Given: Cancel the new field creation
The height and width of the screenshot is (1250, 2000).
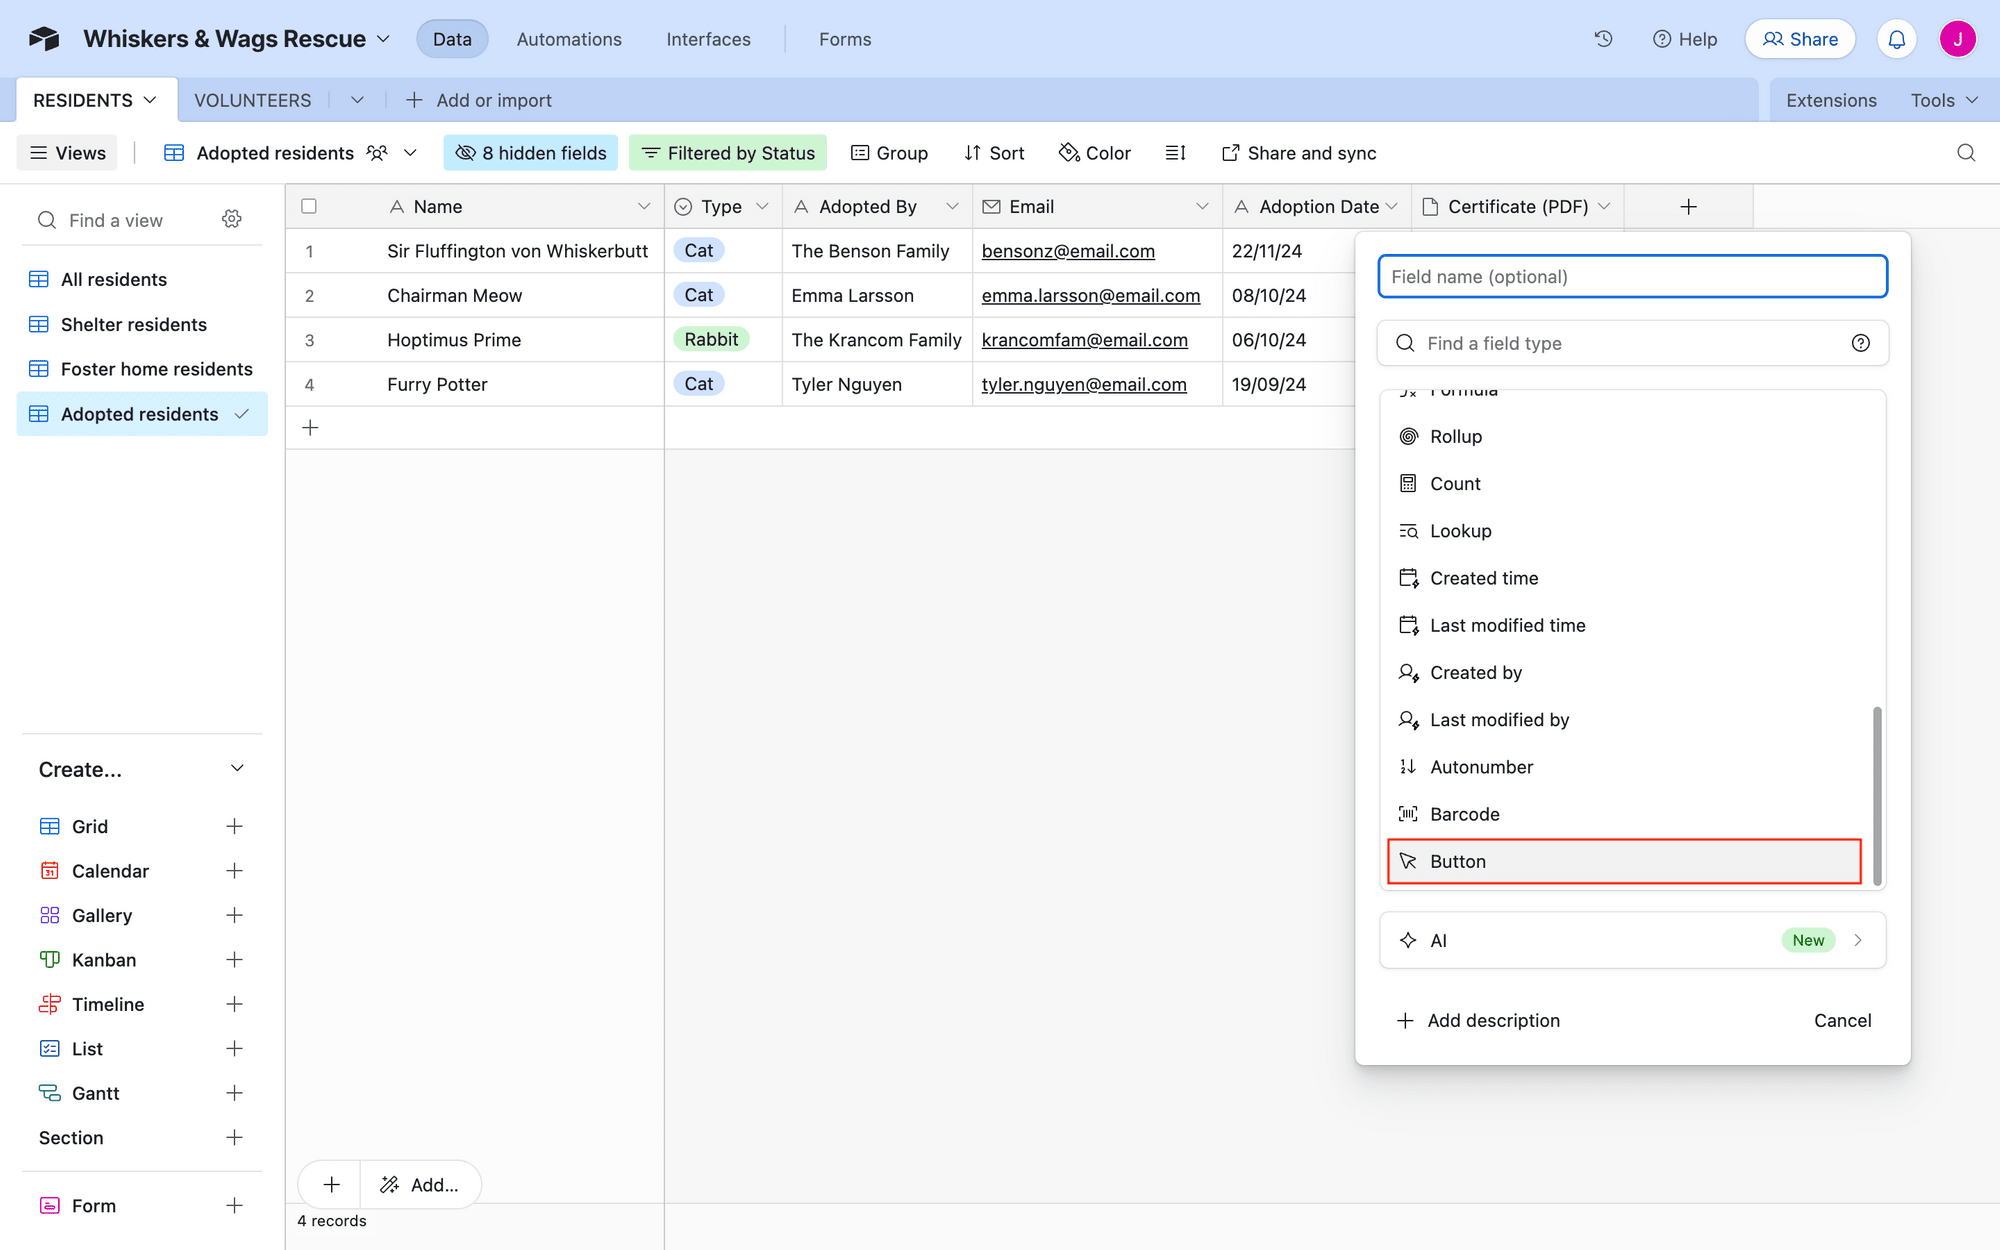Looking at the screenshot, I should click(x=1842, y=1020).
